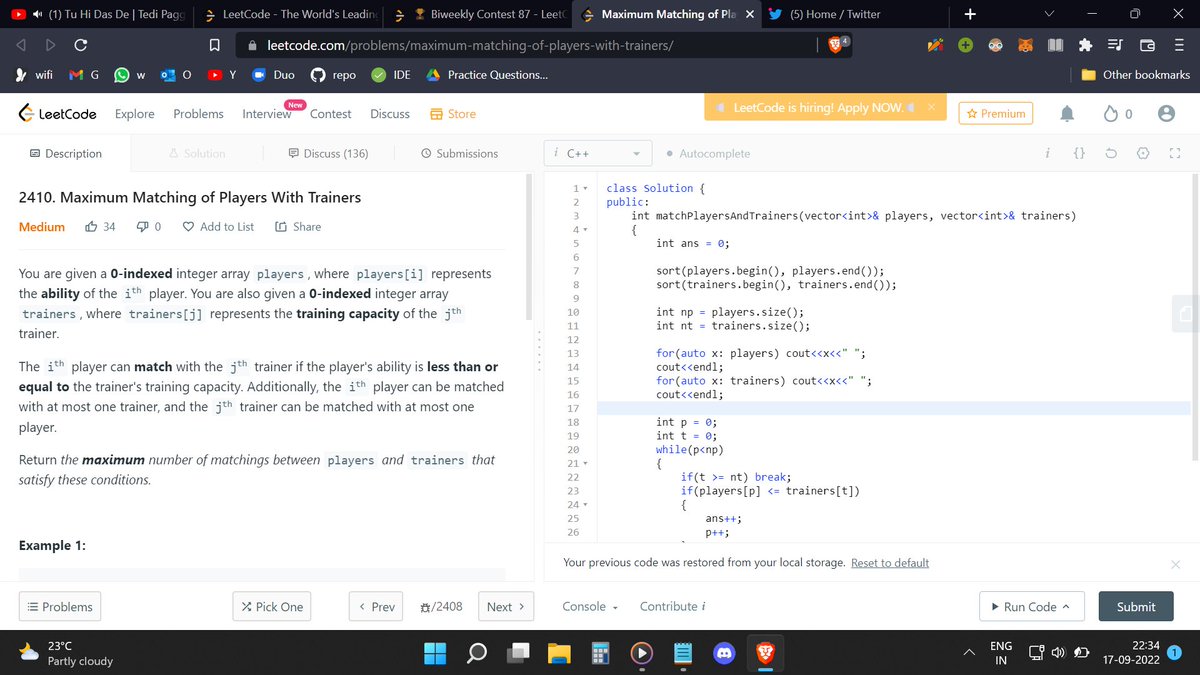This screenshot has width=1200, height=675.
Task: Open the WhatsApp bookmark
Action: point(130,75)
